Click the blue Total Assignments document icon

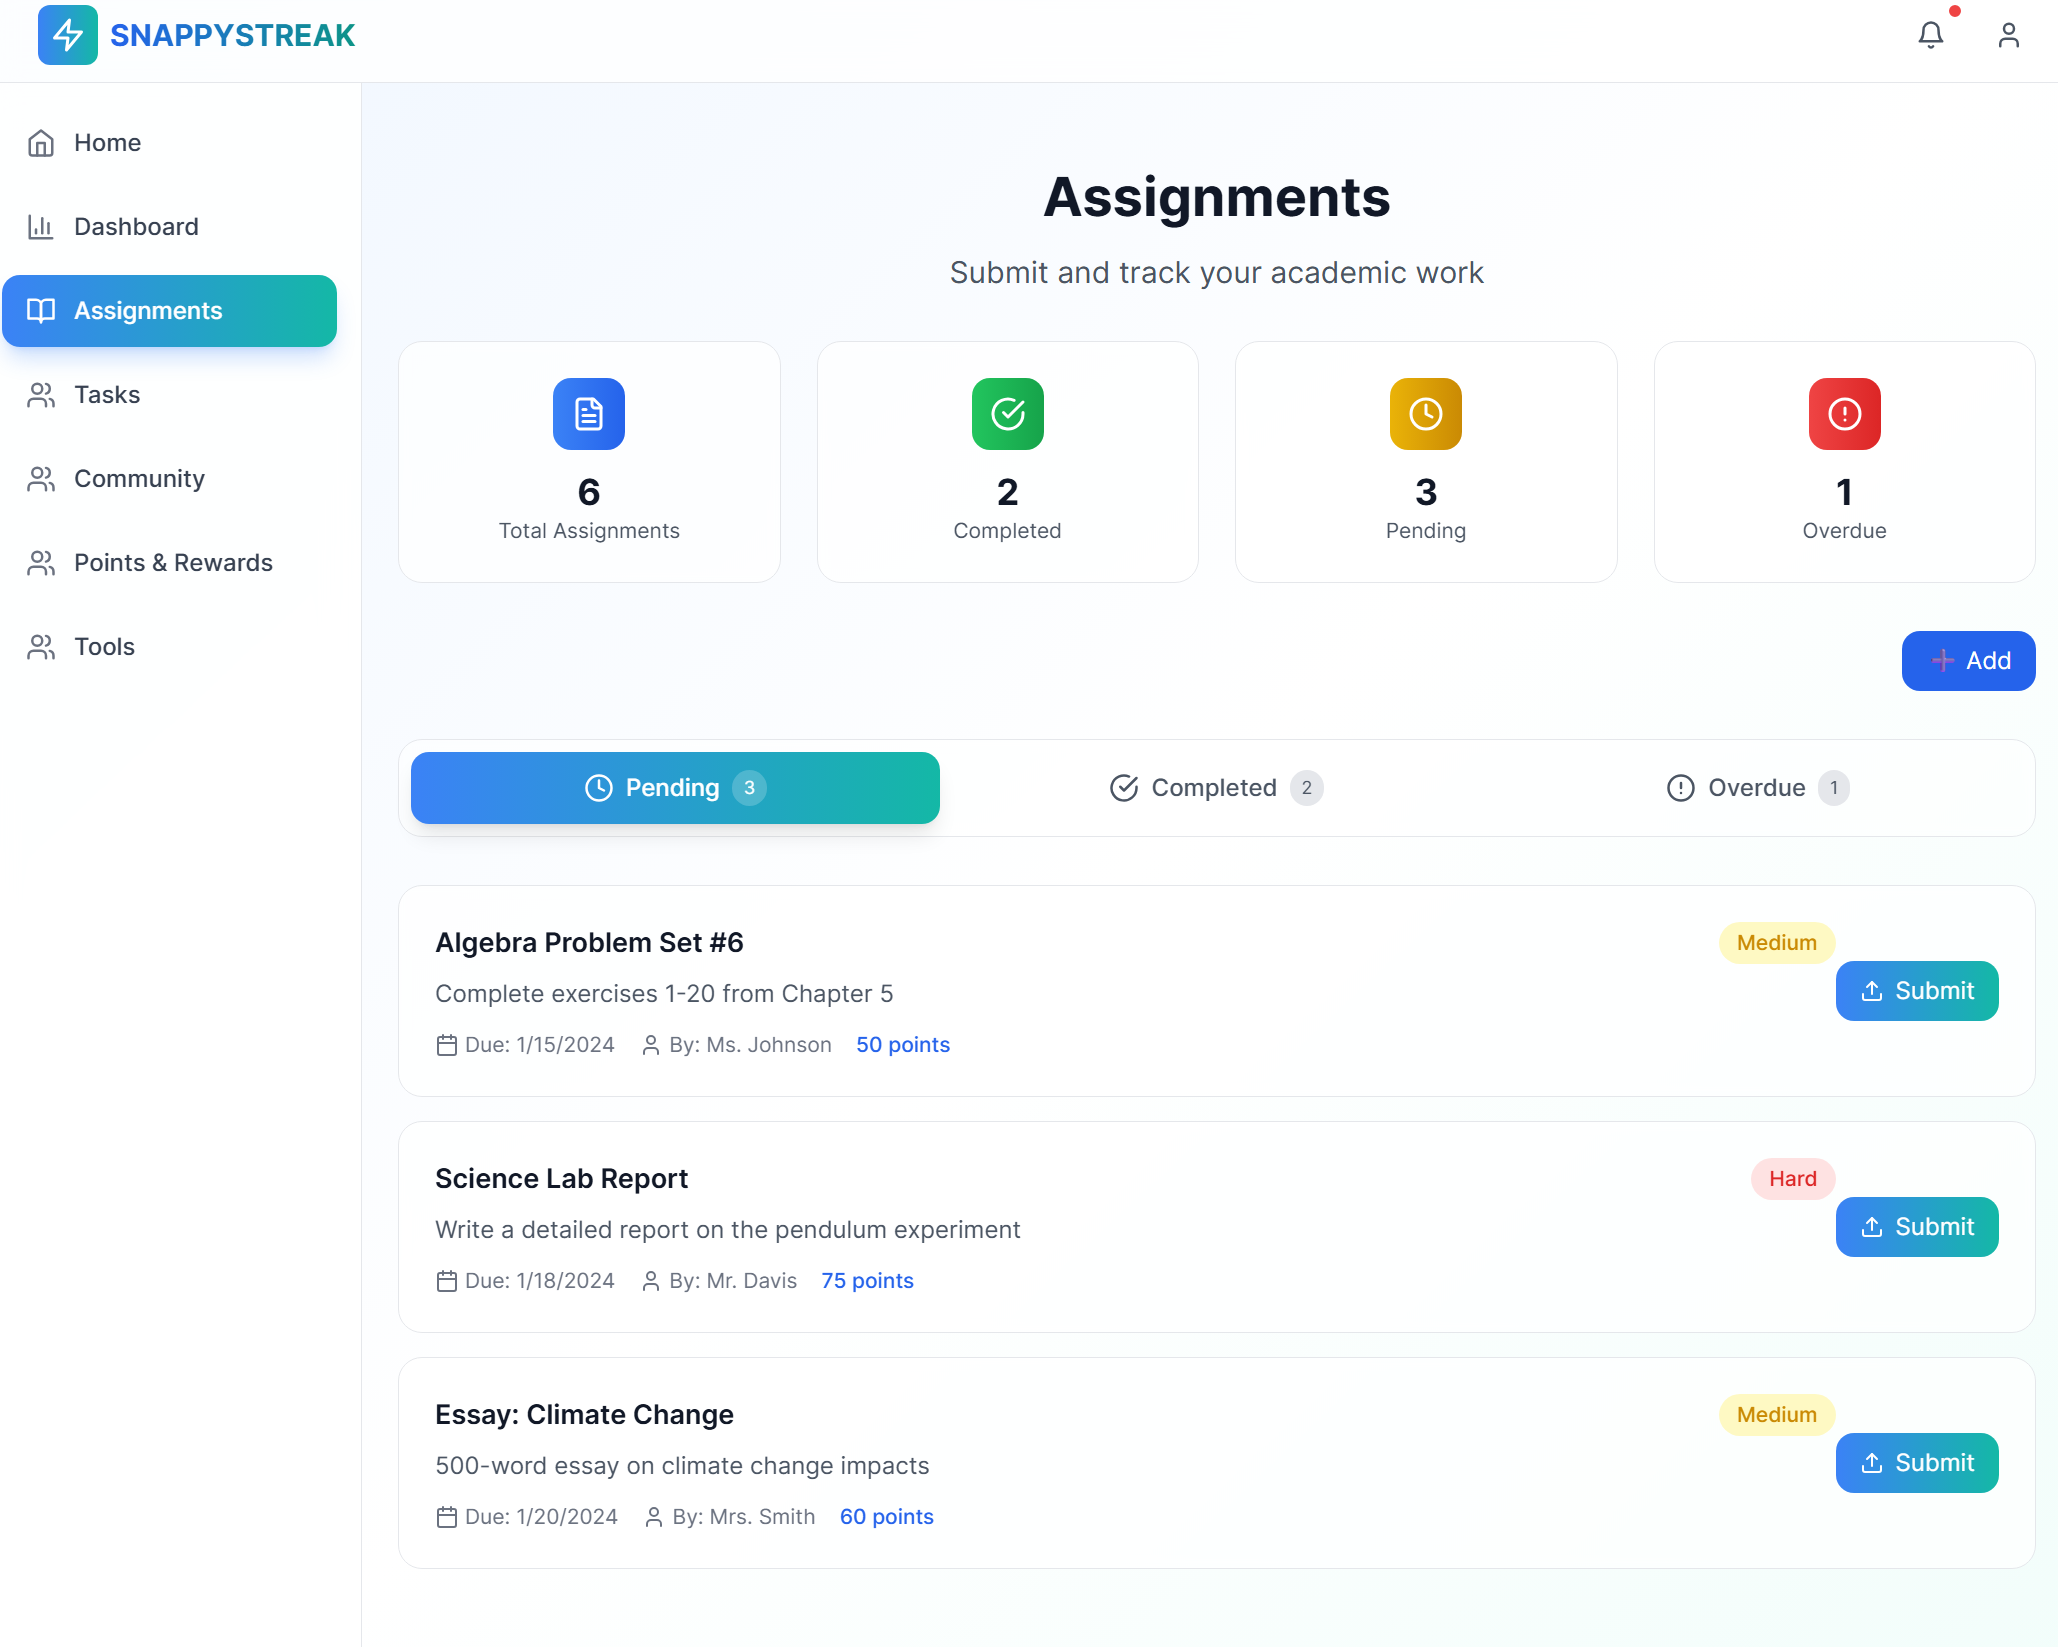[x=589, y=414]
